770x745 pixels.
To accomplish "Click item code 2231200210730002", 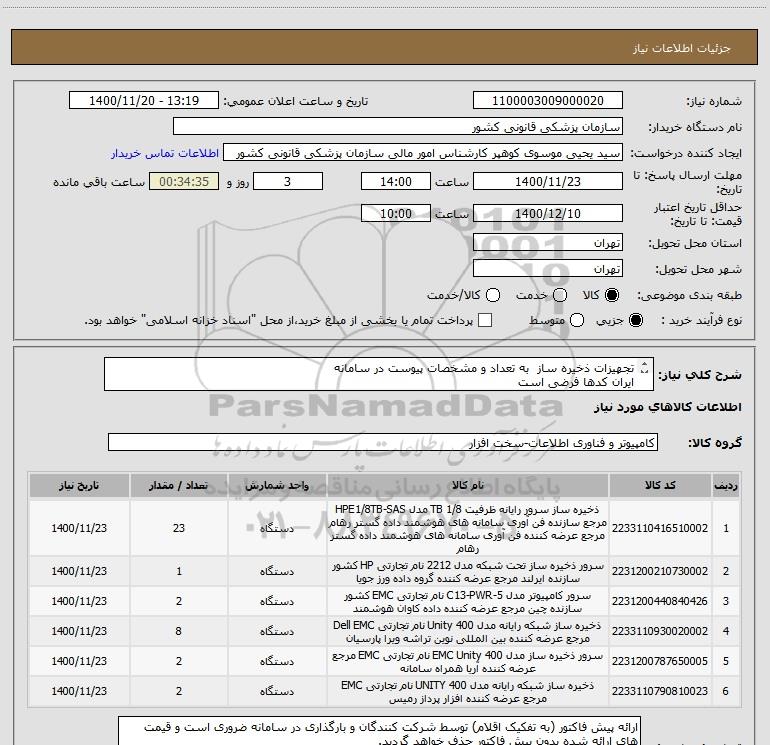I will pyautogui.click(x=660, y=571).
